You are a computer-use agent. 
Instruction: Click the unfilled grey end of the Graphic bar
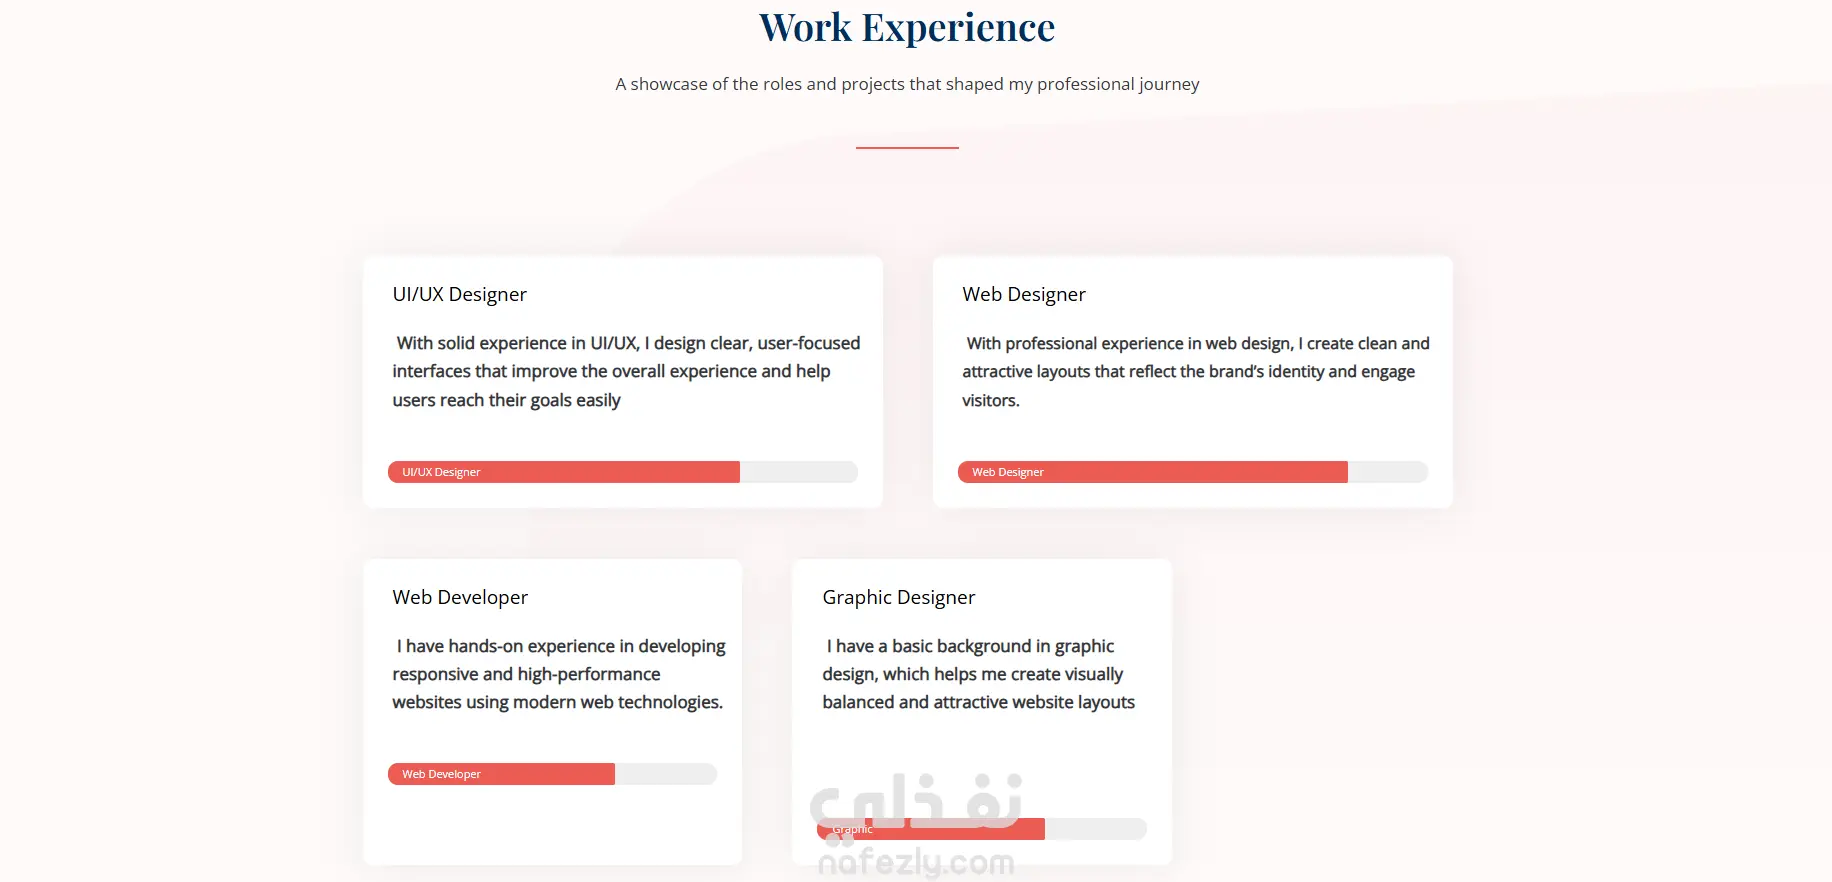1095,829
